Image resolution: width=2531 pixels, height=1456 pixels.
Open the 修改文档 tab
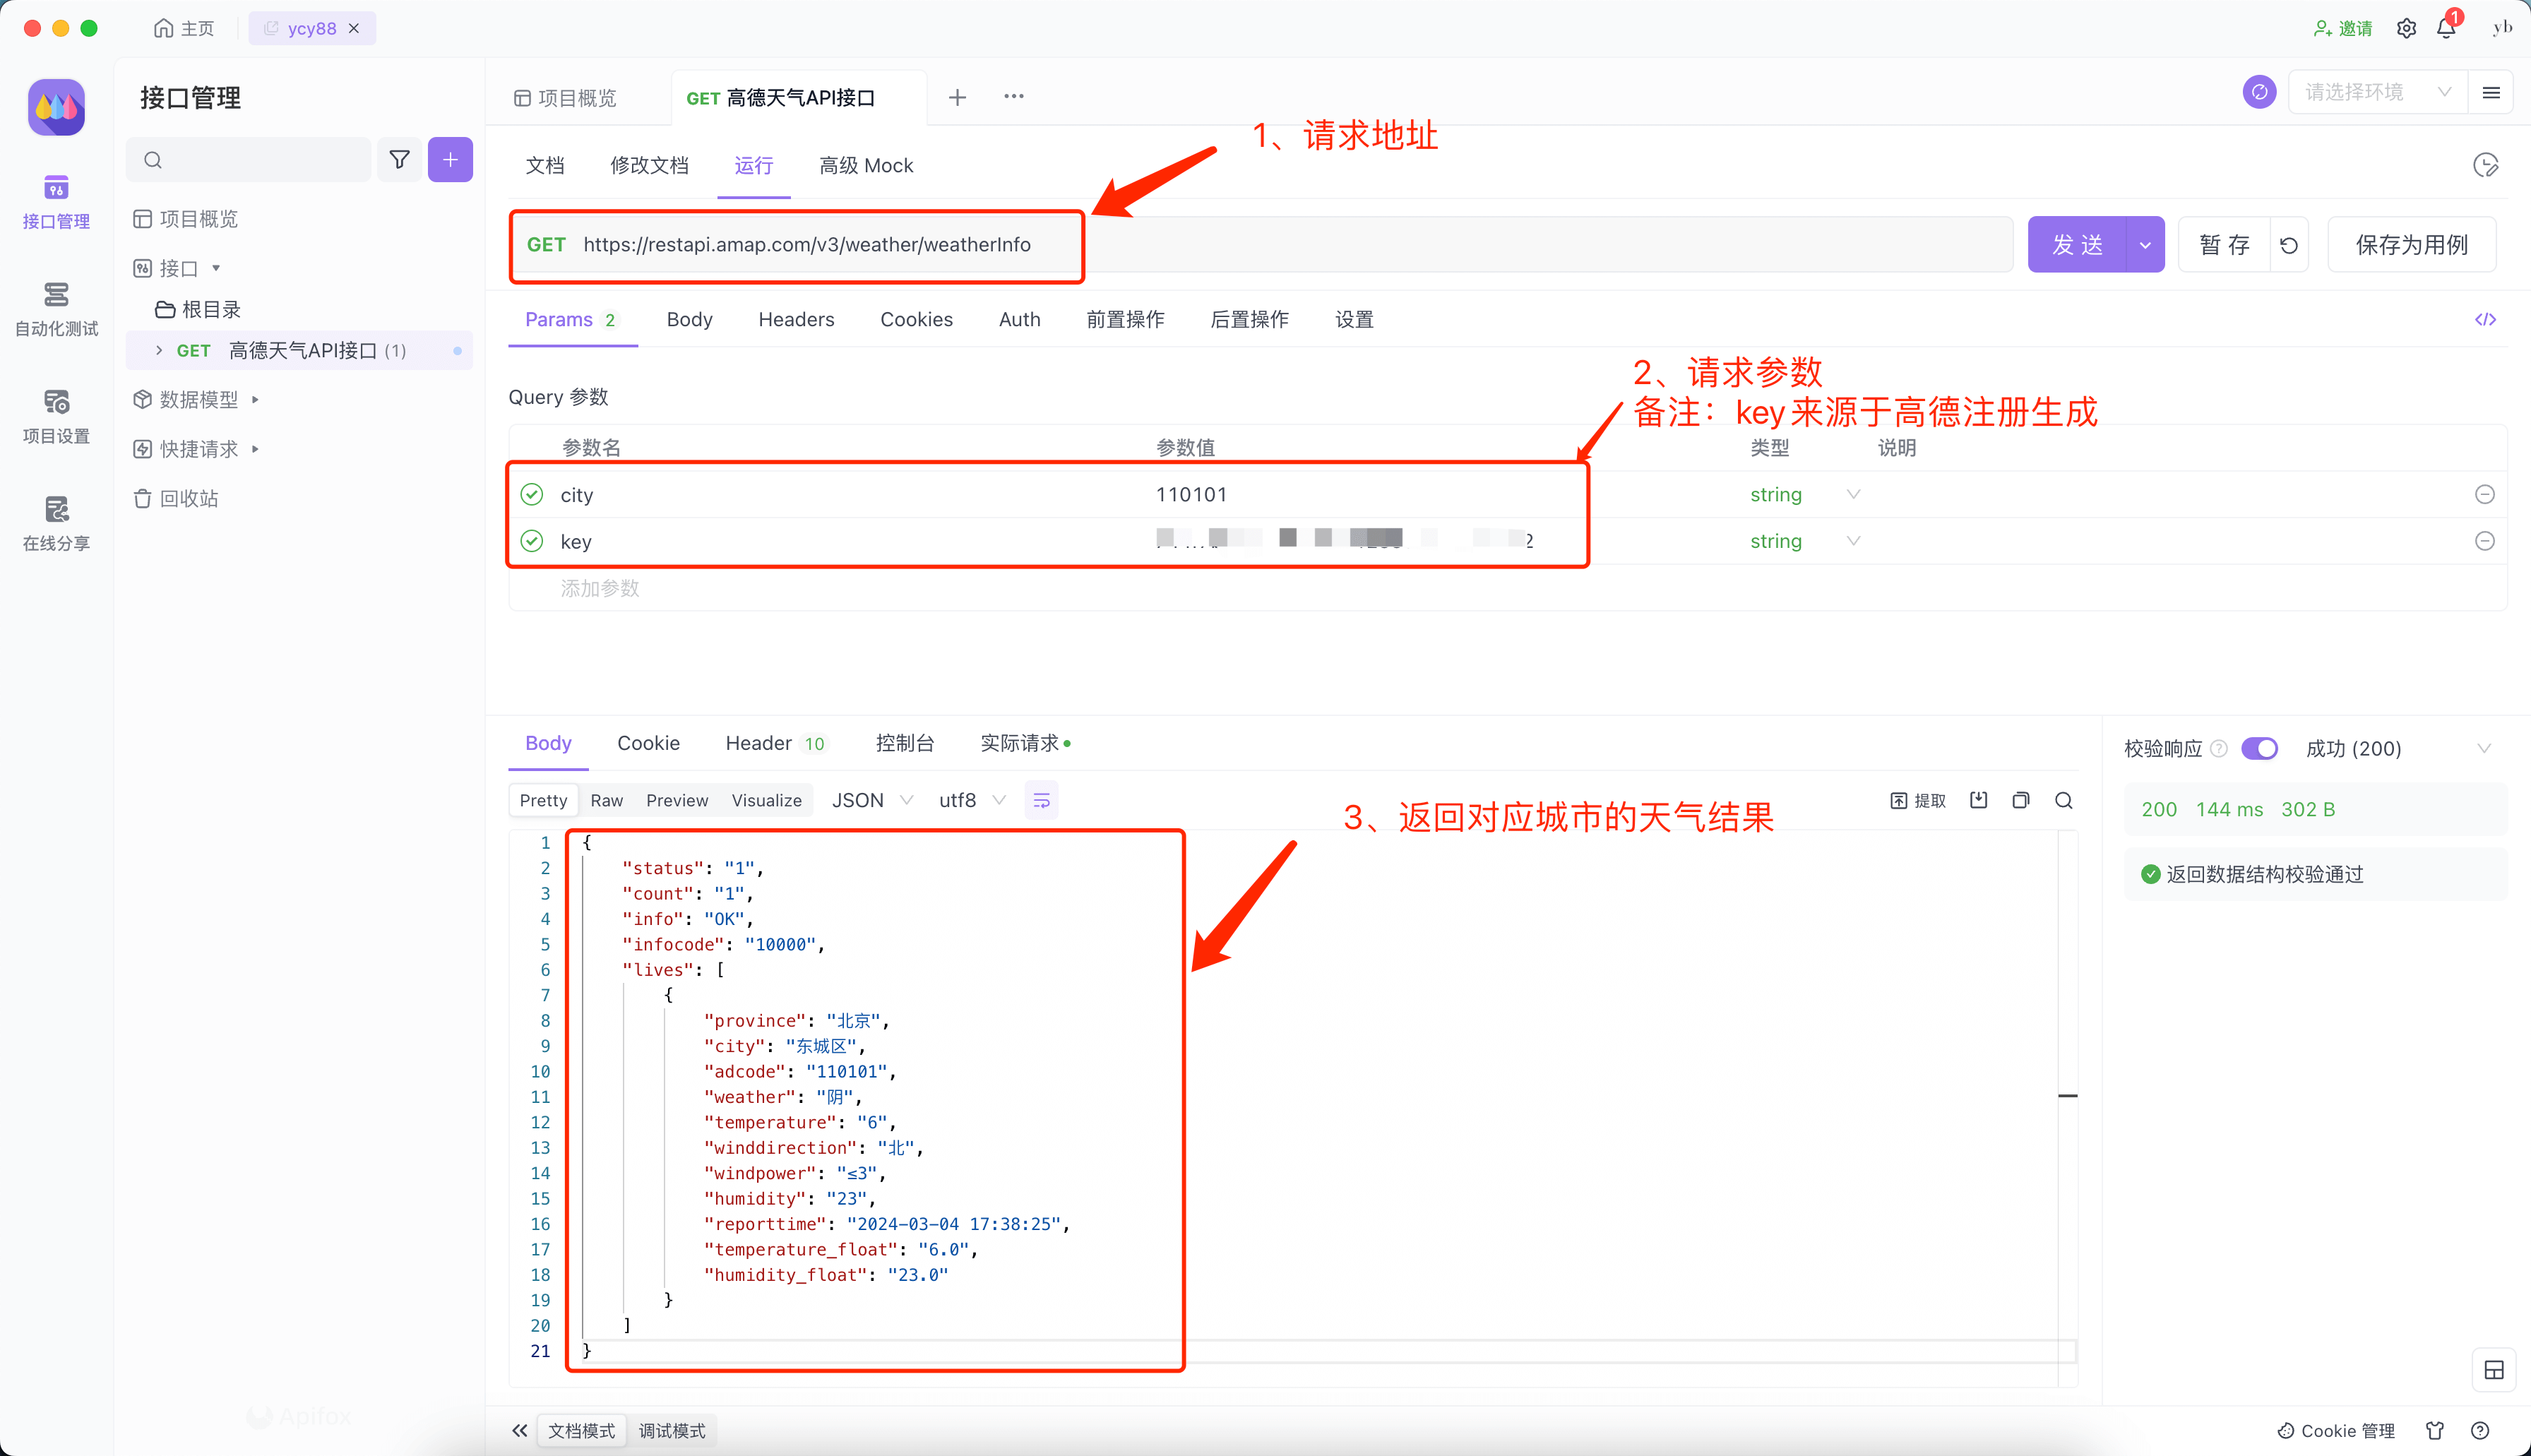click(649, 166)
